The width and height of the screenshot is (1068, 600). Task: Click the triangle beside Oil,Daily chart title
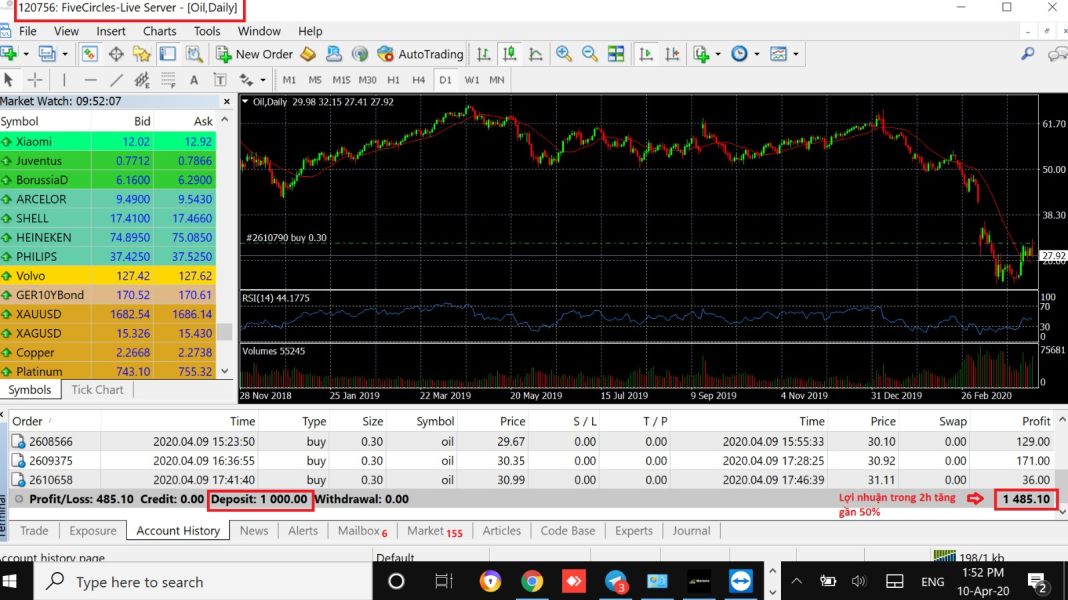pyautogui.click(x=245, y=101)
